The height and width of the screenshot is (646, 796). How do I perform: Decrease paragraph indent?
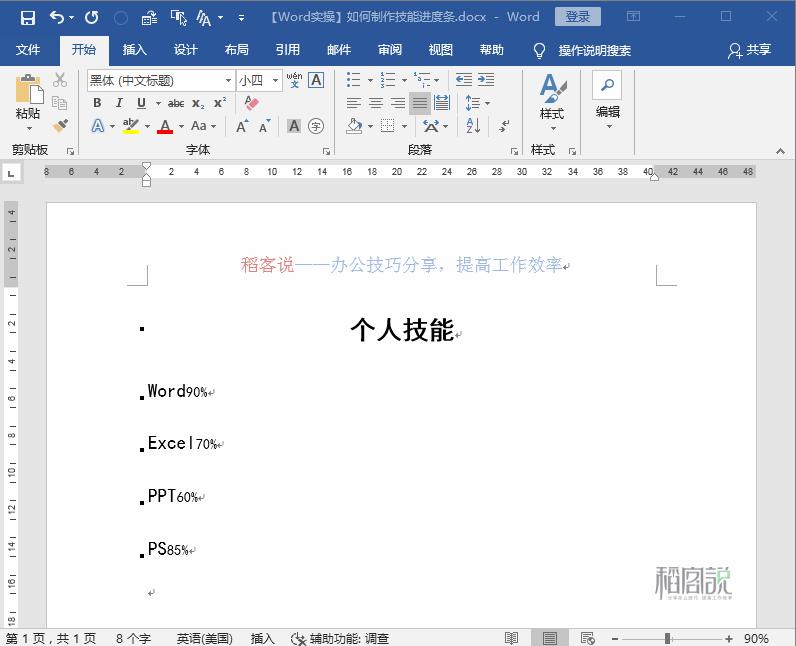click(x=463, y=80)
